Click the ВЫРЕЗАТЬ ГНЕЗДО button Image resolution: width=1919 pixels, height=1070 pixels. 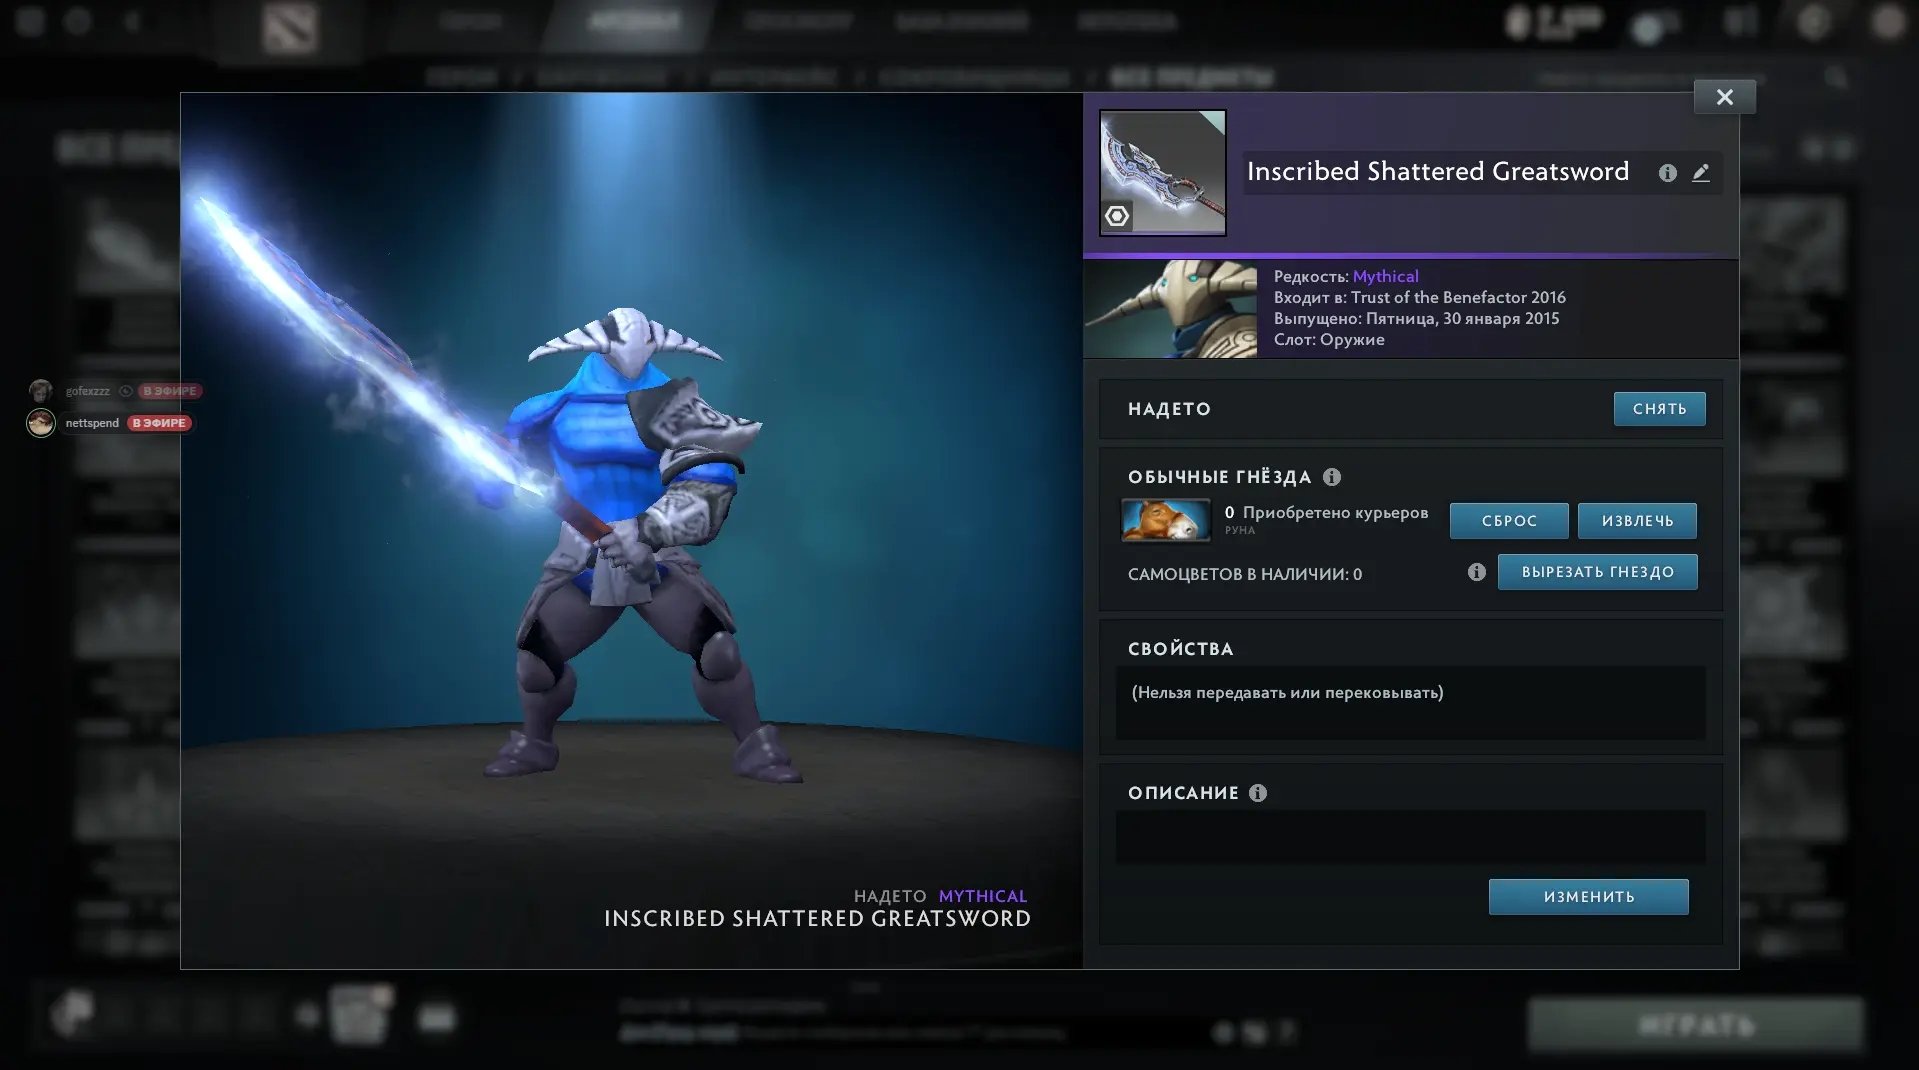tap(1597, 572)
